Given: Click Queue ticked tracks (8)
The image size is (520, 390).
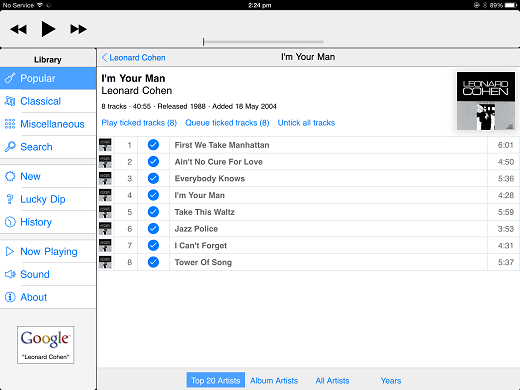Looking at the screenshot, I should tap(227, 123).
